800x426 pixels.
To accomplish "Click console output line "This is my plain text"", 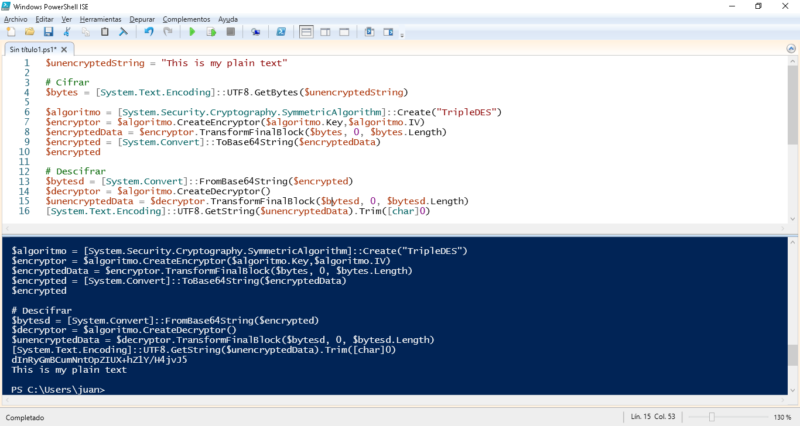I will [69, 370].
